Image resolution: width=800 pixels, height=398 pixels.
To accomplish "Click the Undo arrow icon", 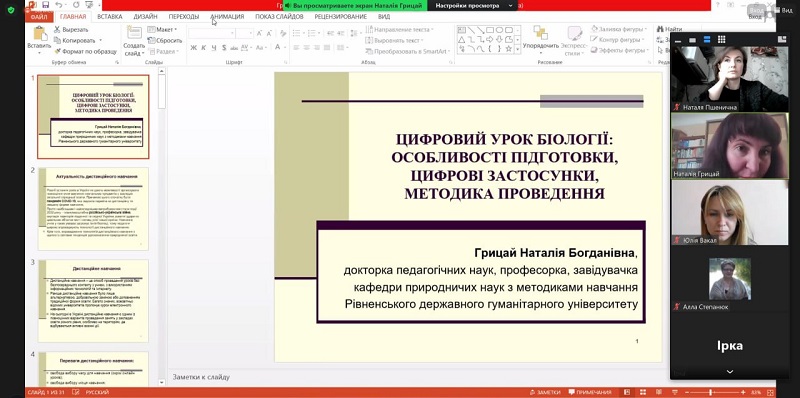I will [x=59, y=5].
